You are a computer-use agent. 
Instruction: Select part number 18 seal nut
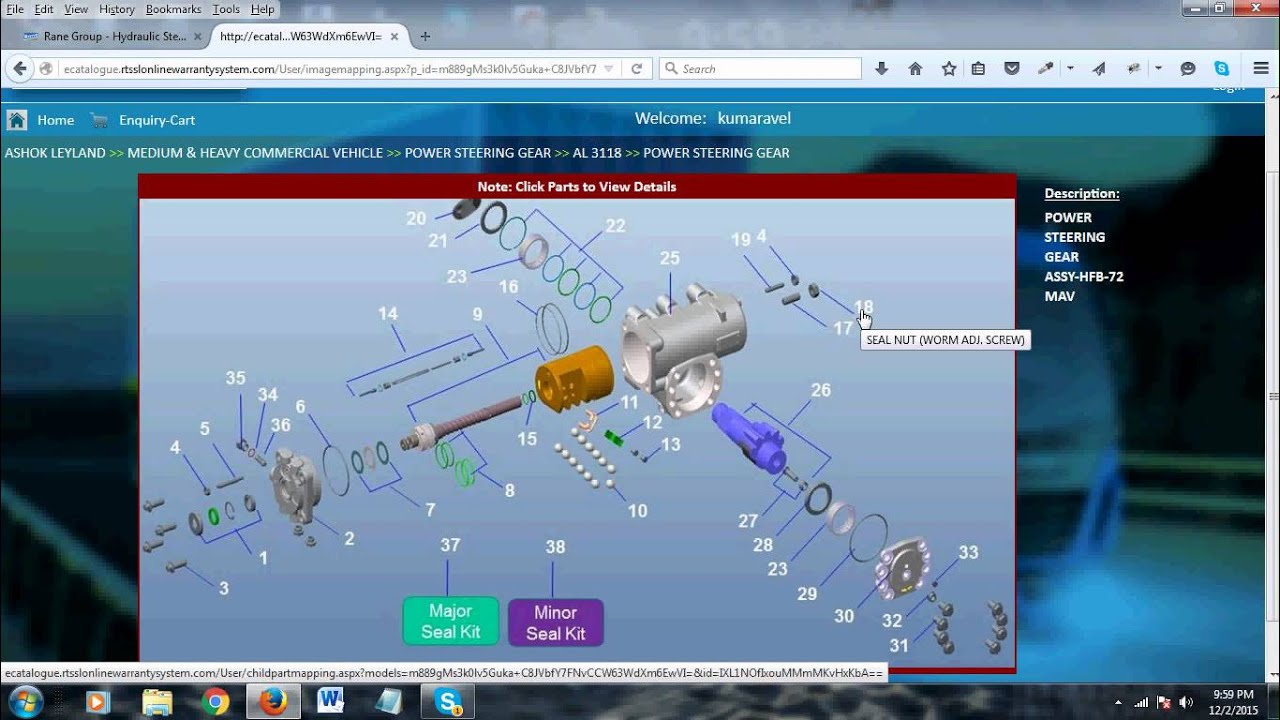864,307
